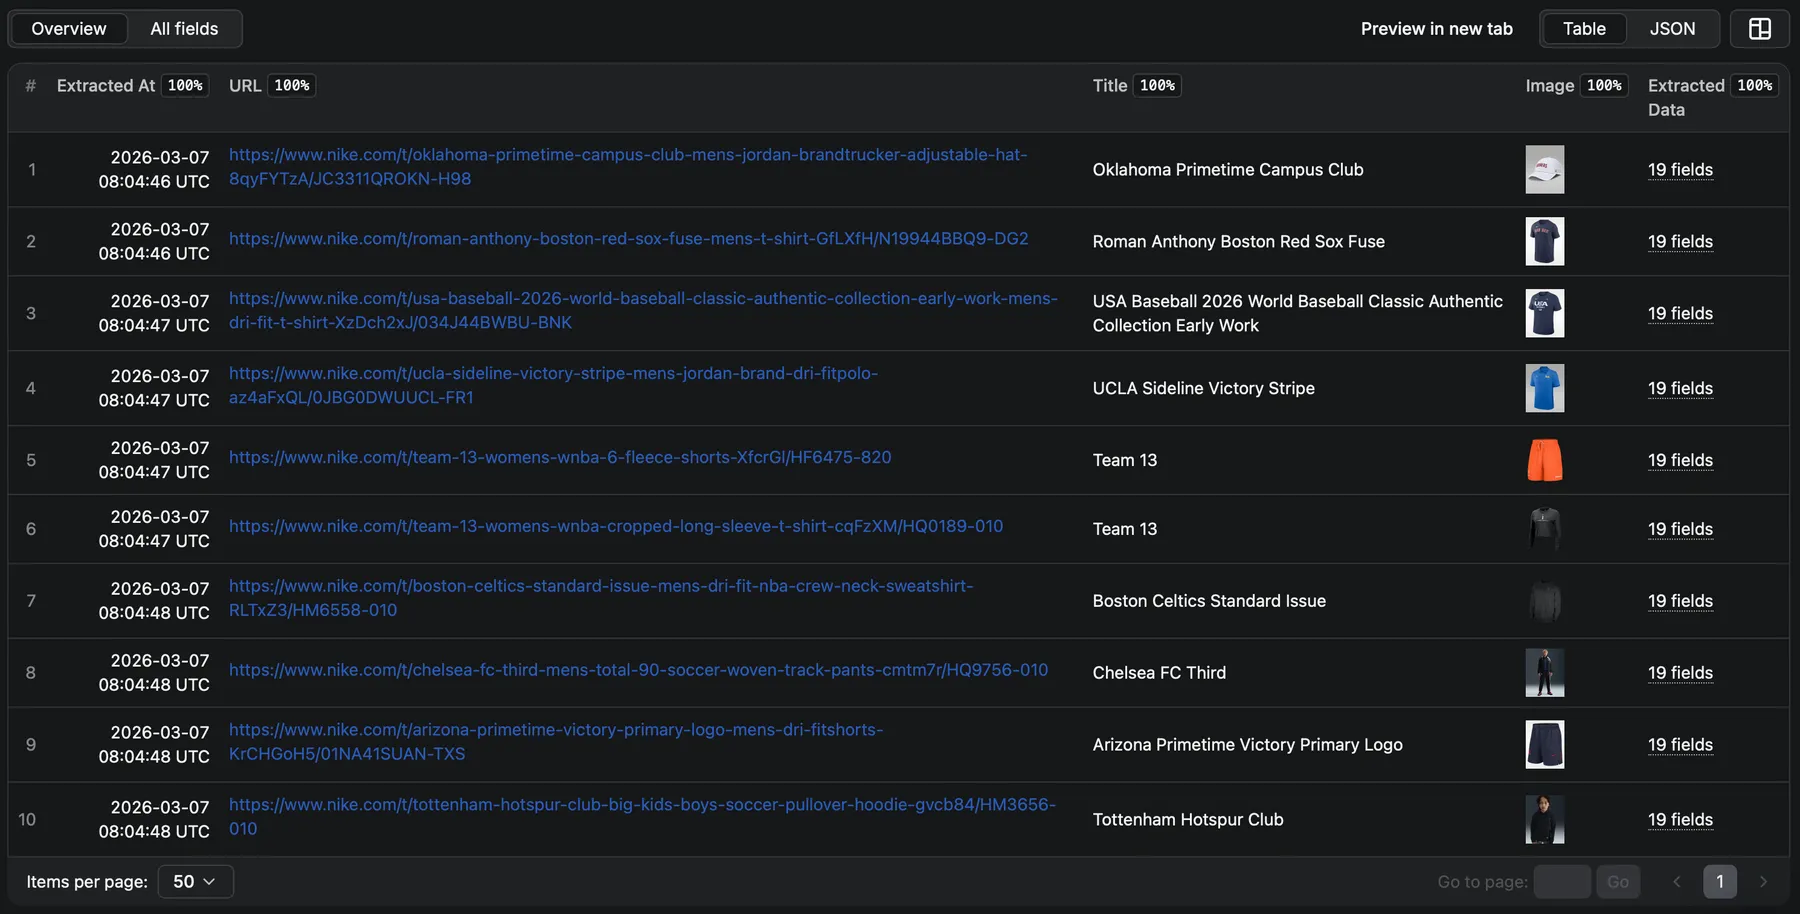Viewport: 1800px width, 914px height.
Task: Click the Go page navigation button
Action: [x=1618, y=881]
